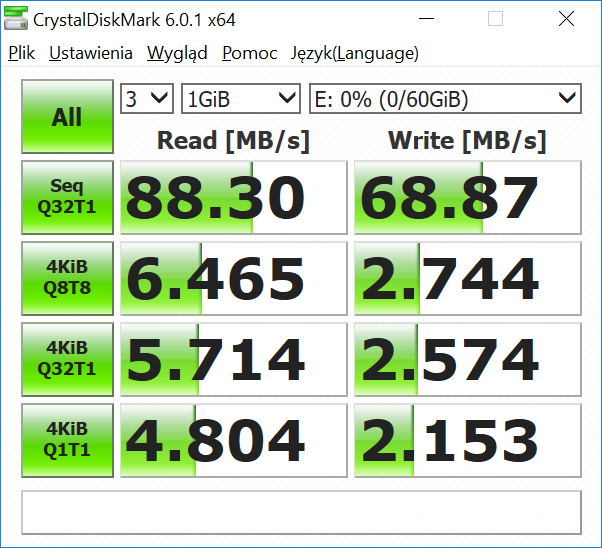Start the 4KiB Q1T1 benchmark
This screenshot has height=548, width=602.
67,440
